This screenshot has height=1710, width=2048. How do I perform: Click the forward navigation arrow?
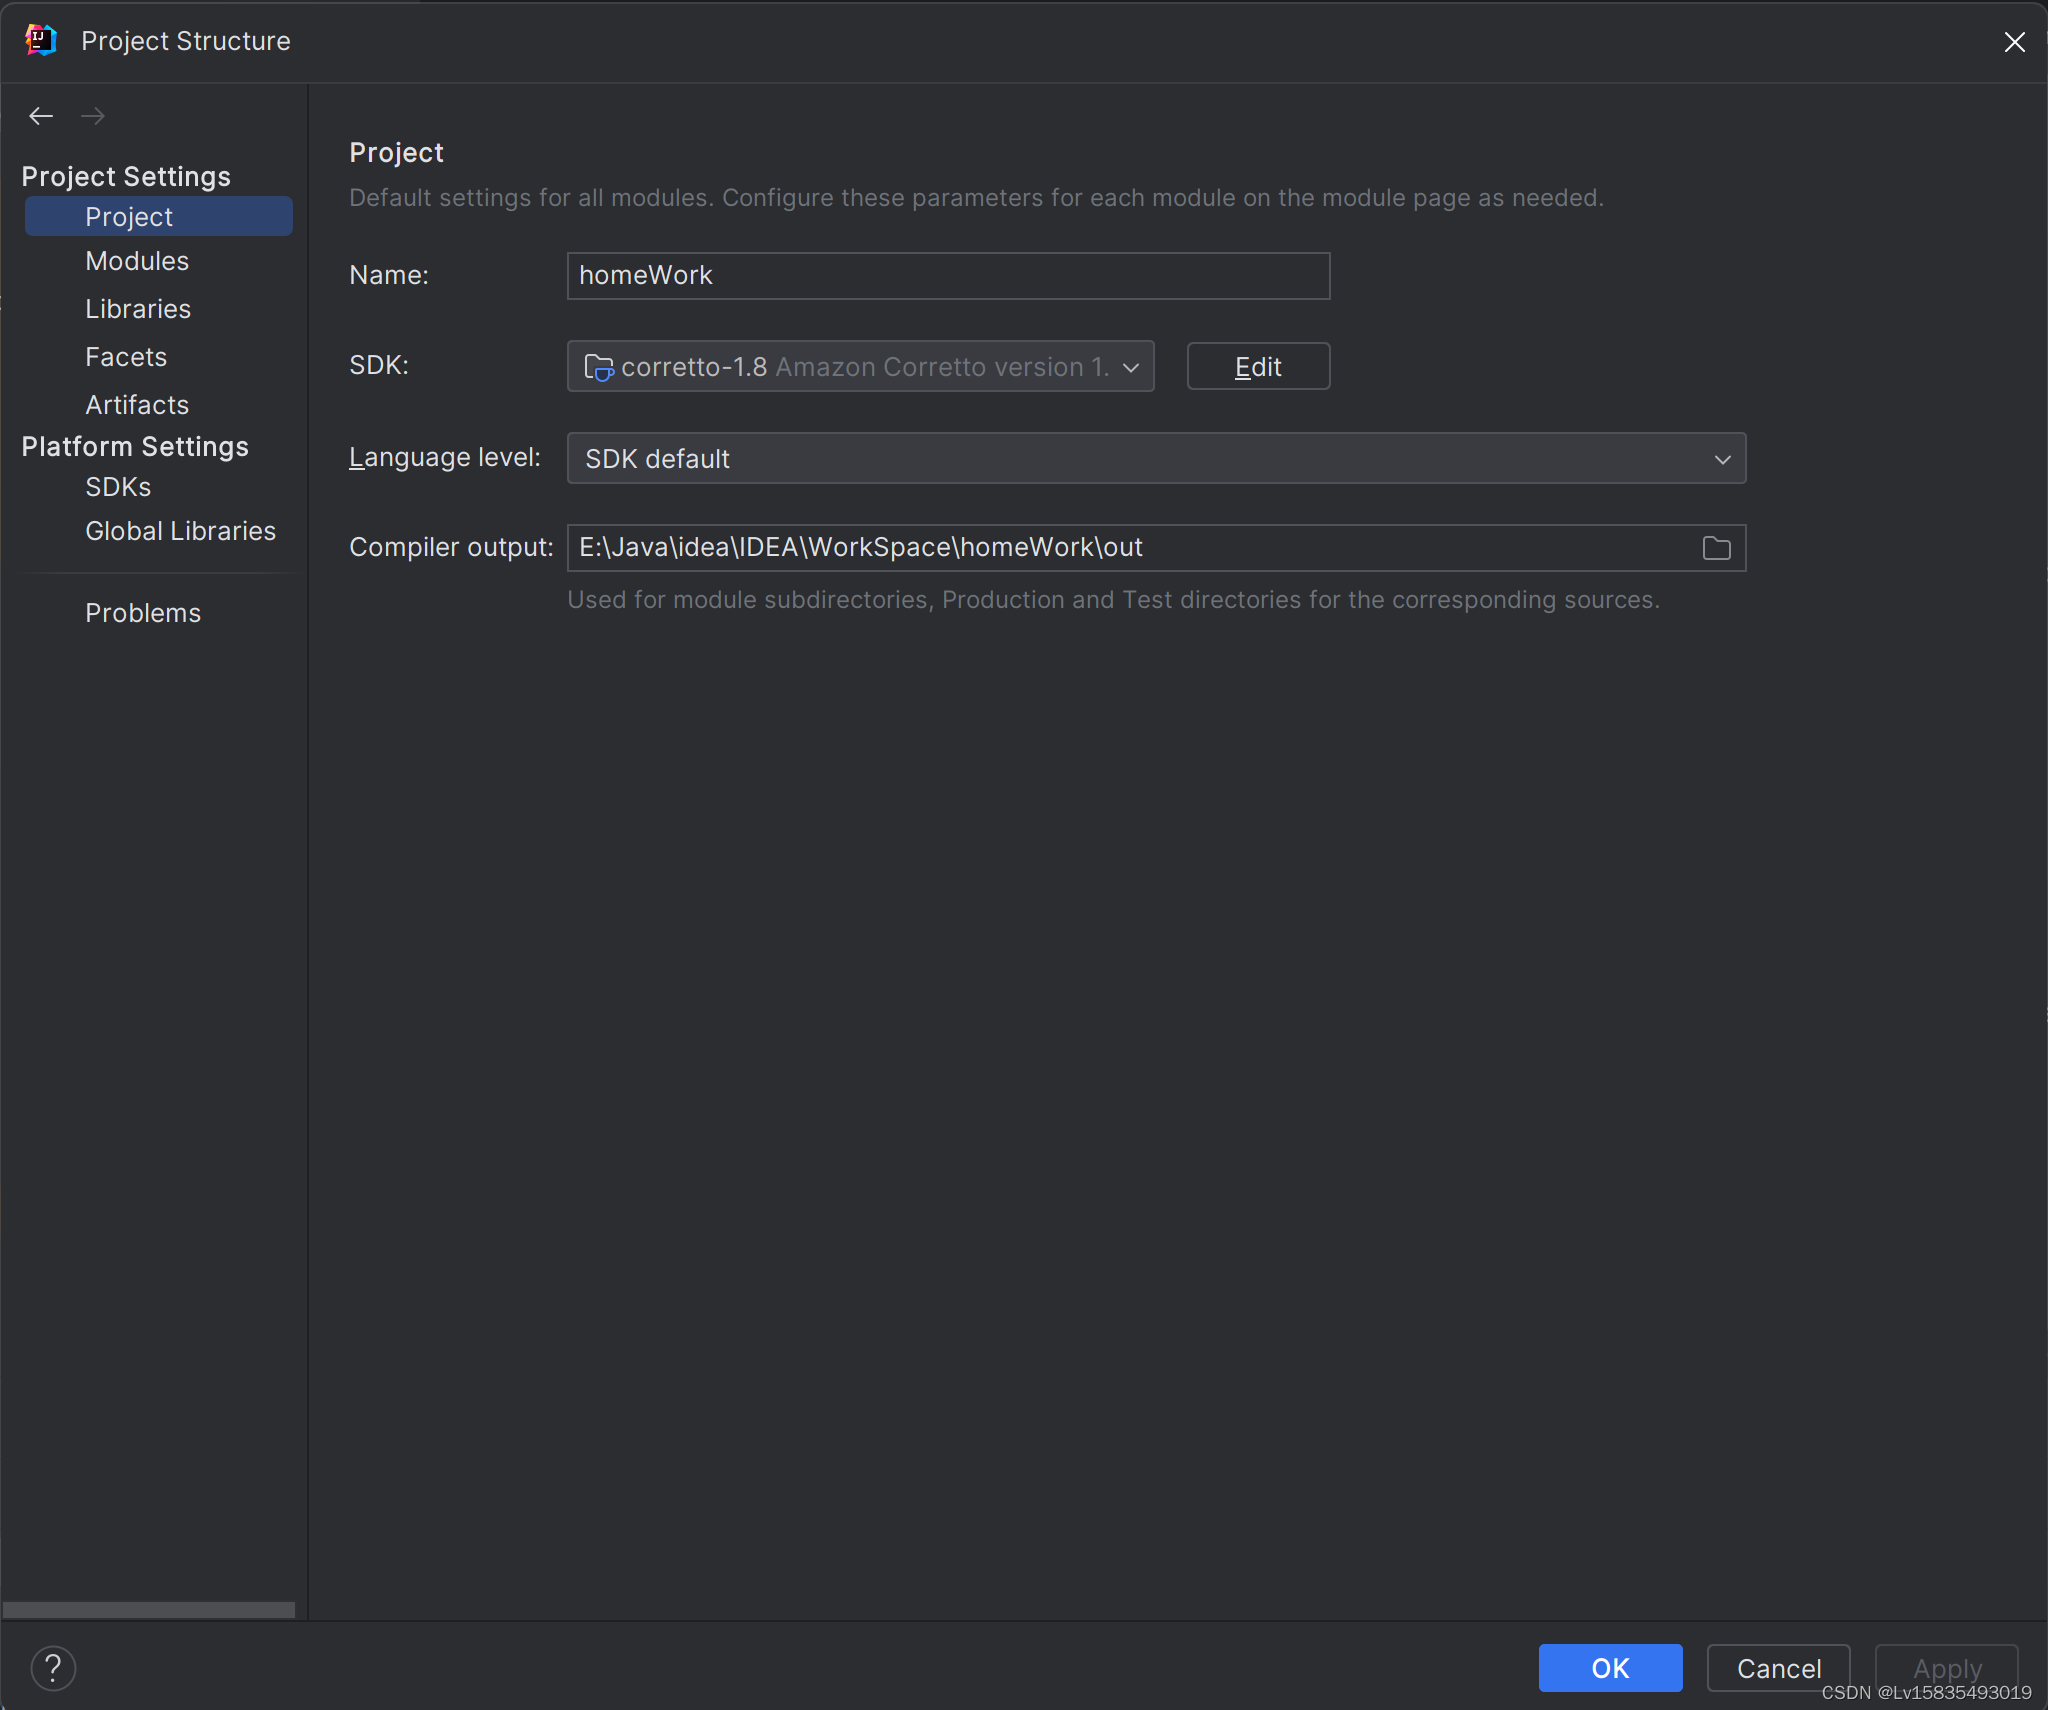coord(93,116)
